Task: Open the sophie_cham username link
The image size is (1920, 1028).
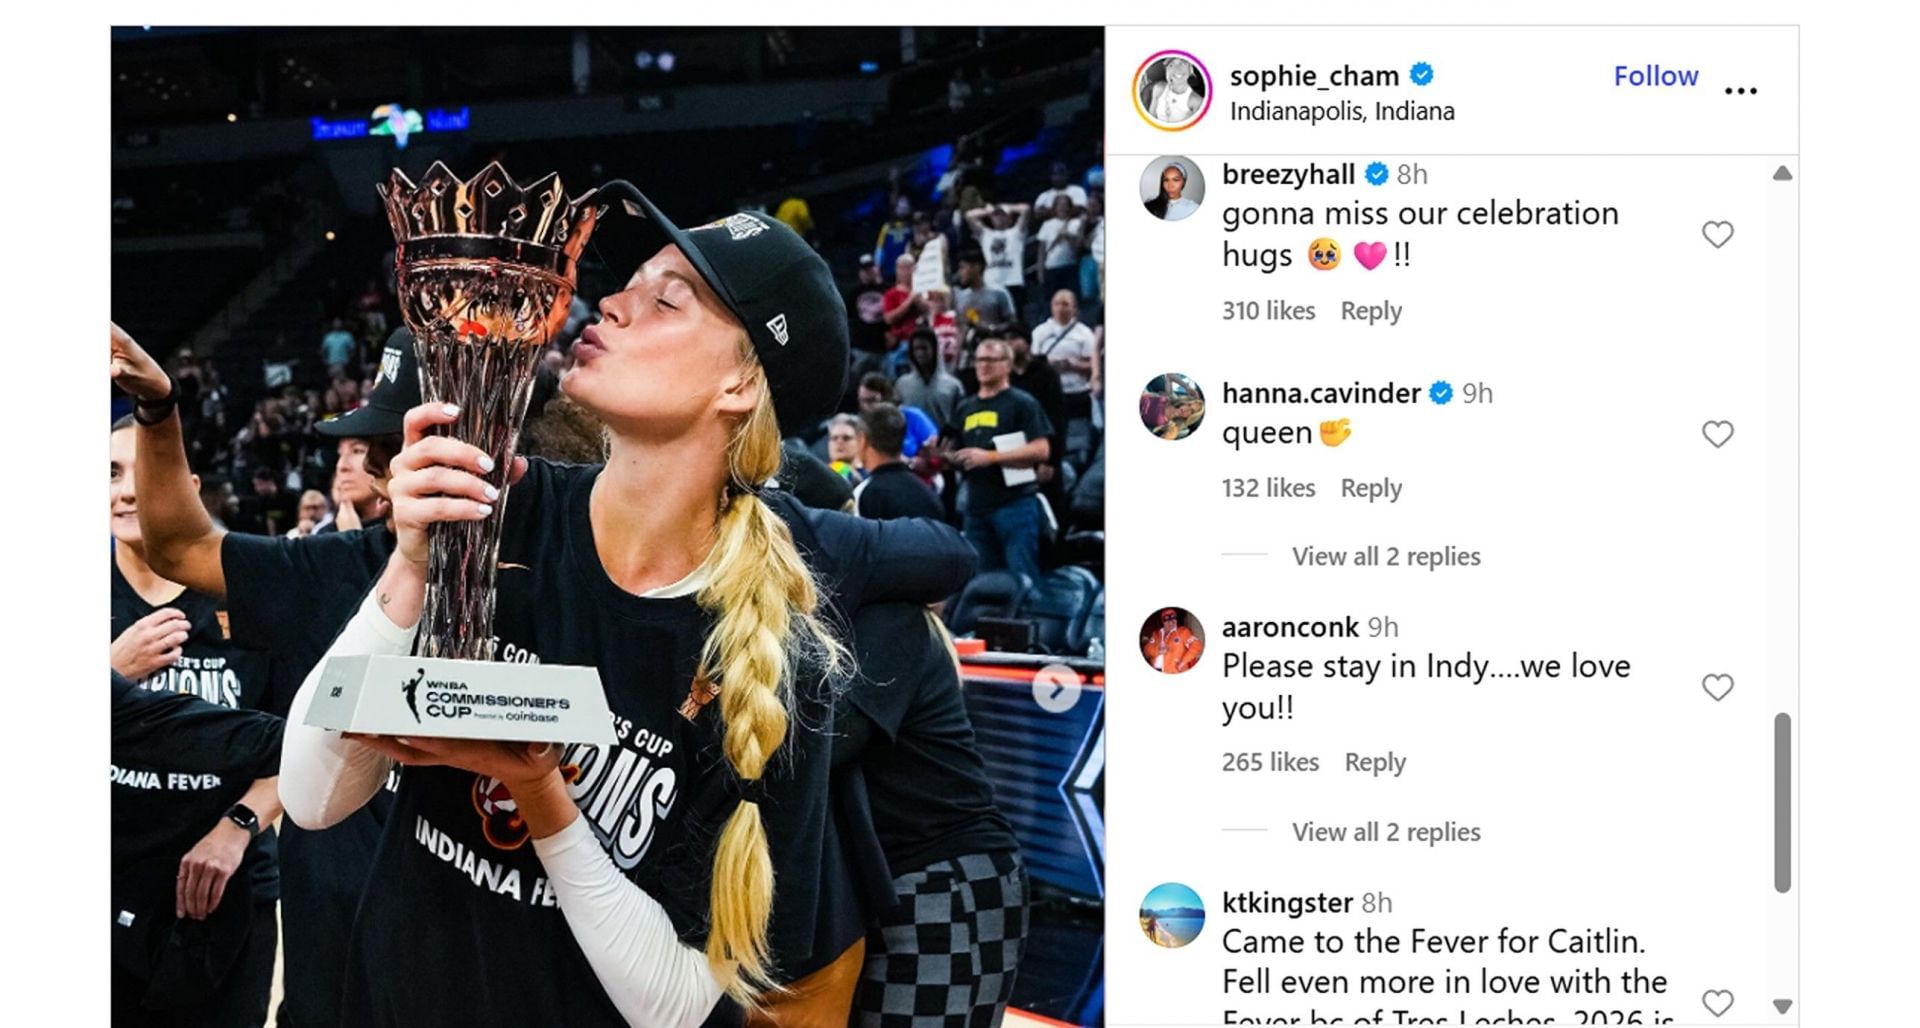Action: [1314, 76]
